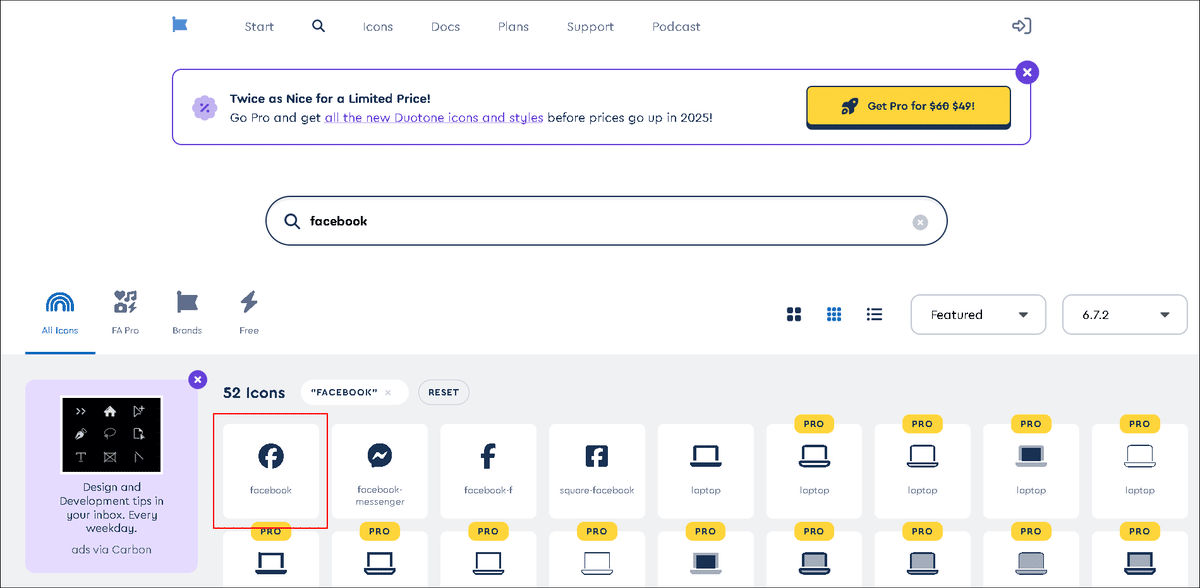
Task: Select the facebook-f icon card
Action: pos(488,471)
